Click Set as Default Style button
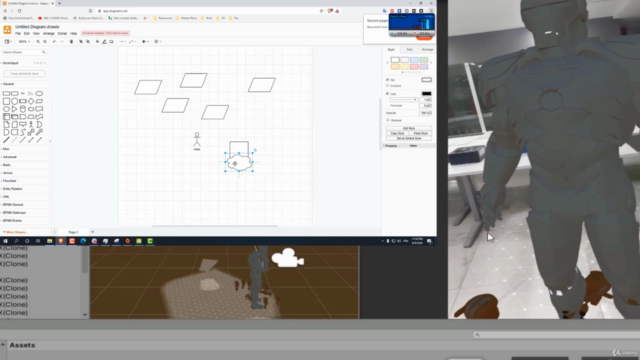 tap(409, 138)
